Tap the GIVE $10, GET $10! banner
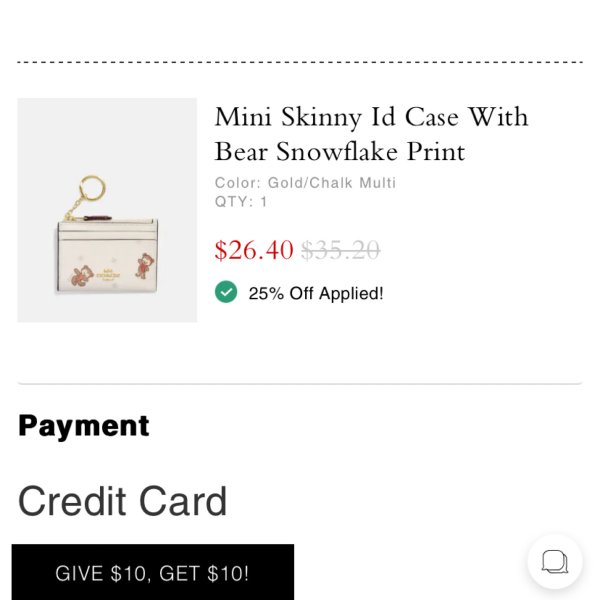Viewport: 600px width, 600px height. pyautogui.click(x=153, y=572)
